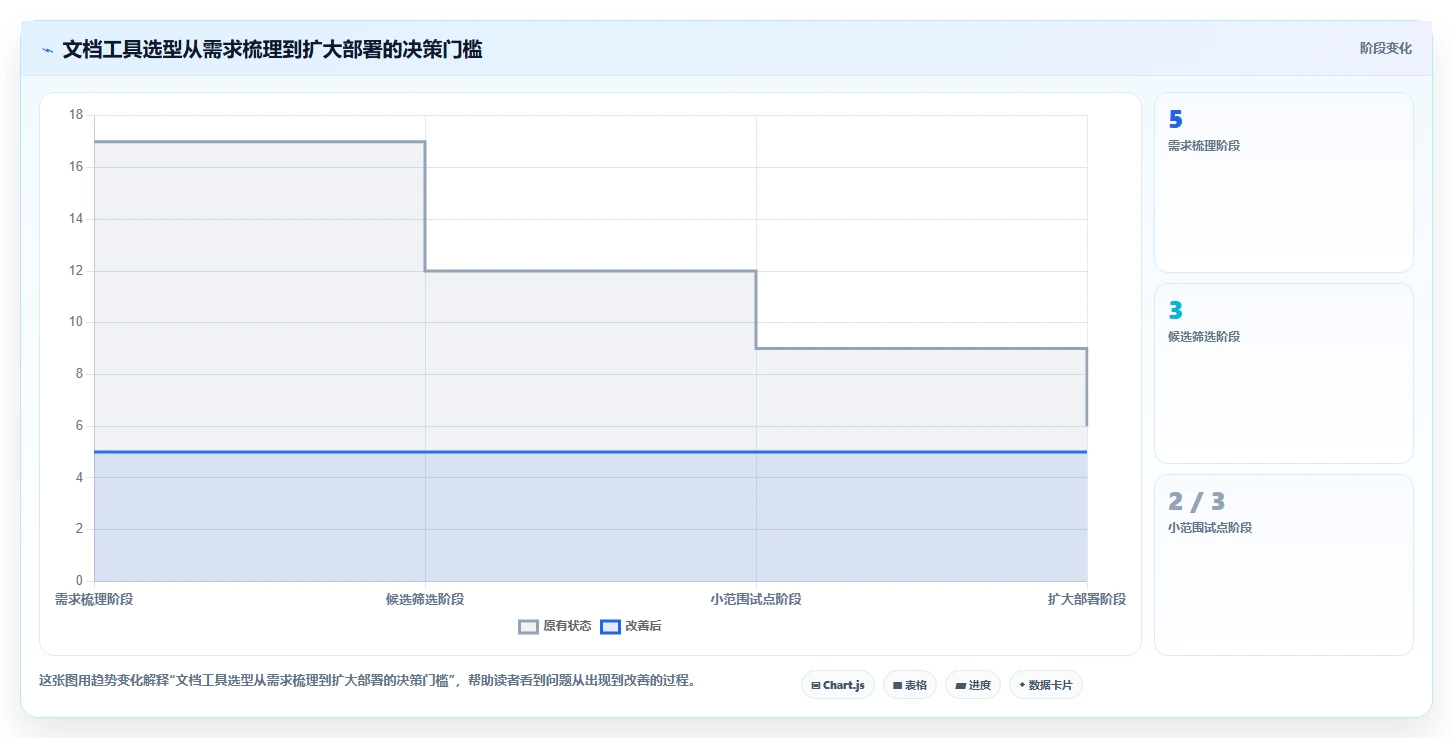Click the lightning icon beside the title
The width and height of the screenshot is (1453, 738).
tap(47, 50)
